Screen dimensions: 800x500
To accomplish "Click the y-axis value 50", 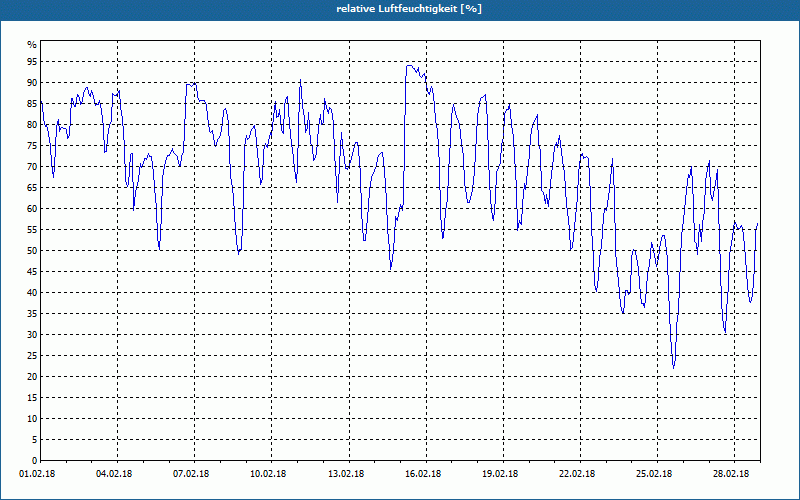I will [x=32, y=251].
